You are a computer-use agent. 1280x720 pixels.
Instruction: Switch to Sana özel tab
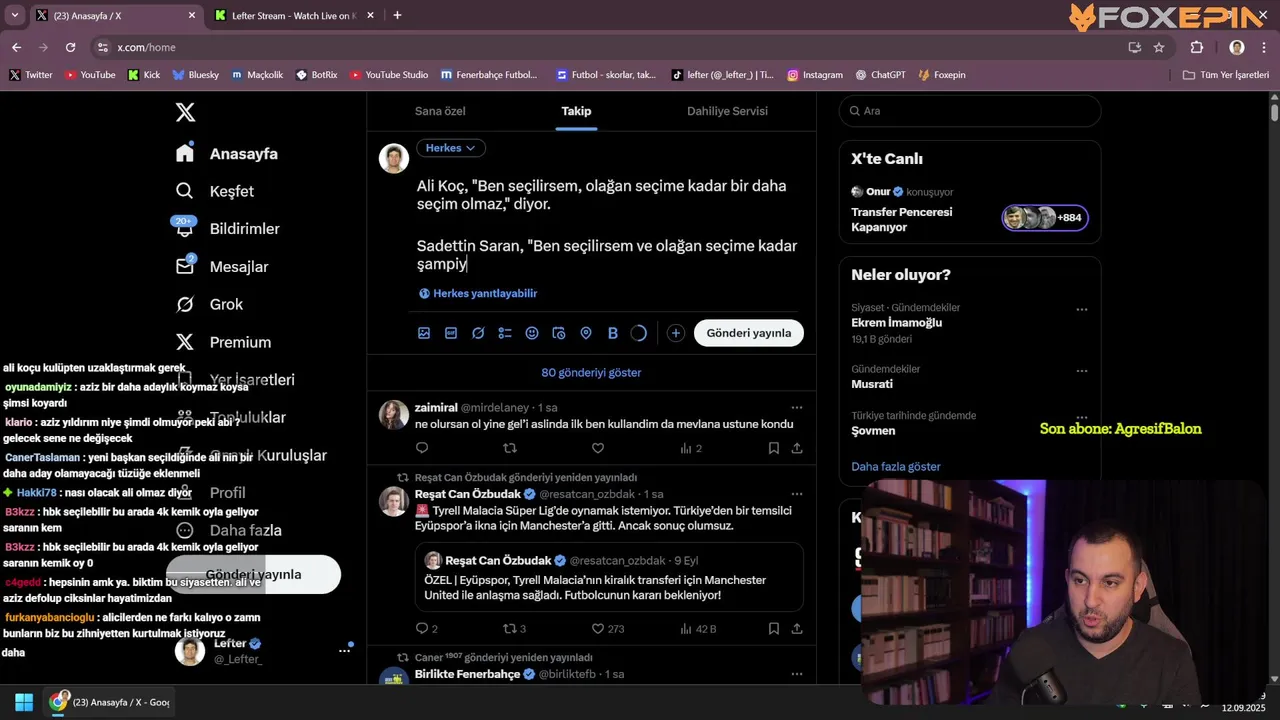(x=440, y=111)
